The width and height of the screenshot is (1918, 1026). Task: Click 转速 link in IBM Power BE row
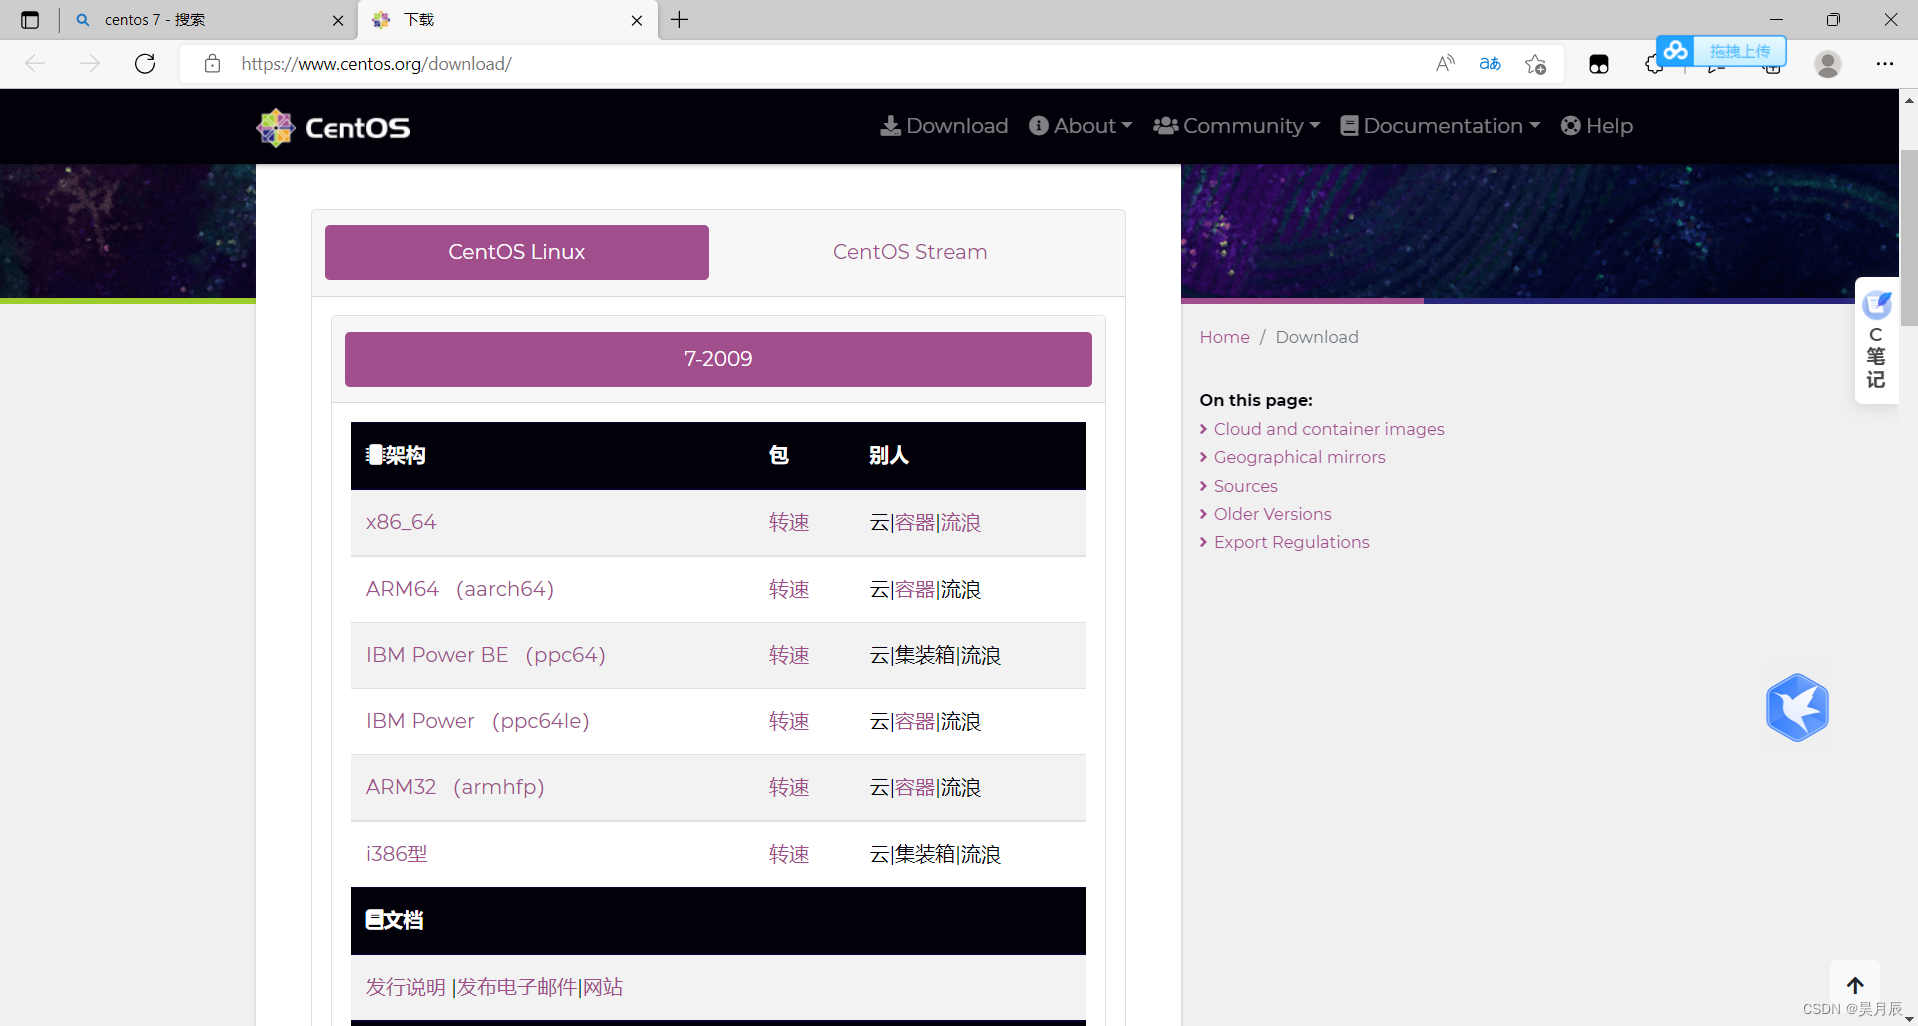(x=789, y=656)
